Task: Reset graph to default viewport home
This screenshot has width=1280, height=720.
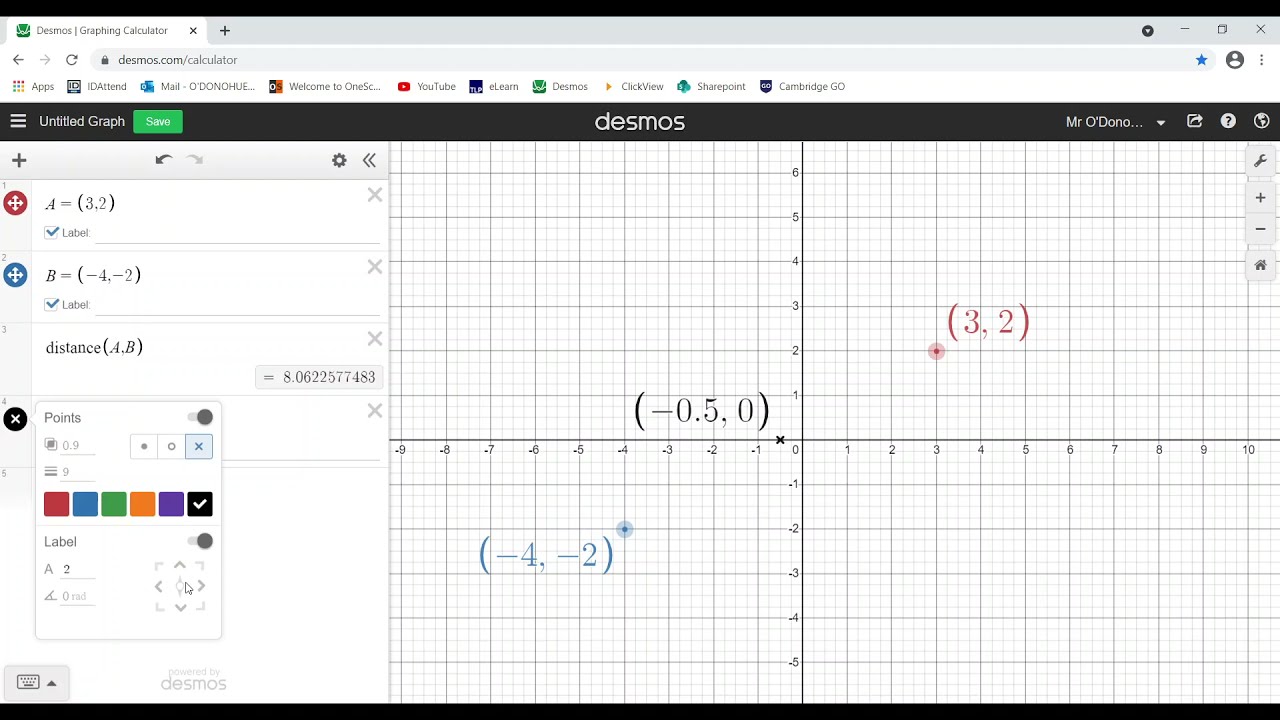Action: [1260, 265]
